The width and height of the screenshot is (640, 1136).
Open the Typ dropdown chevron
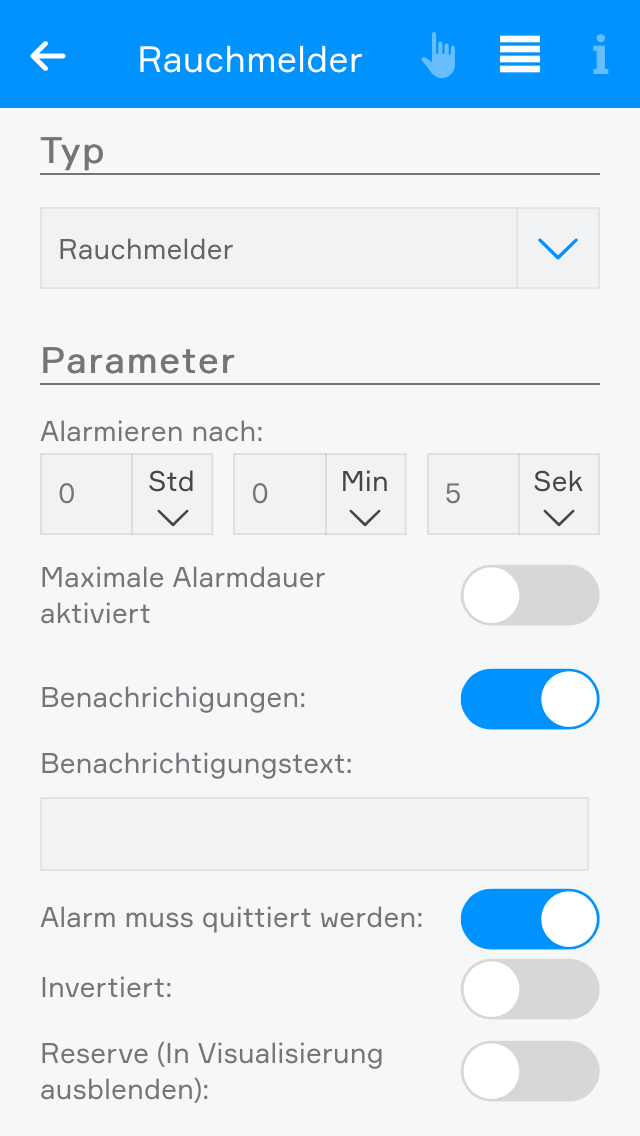point(558,249)
